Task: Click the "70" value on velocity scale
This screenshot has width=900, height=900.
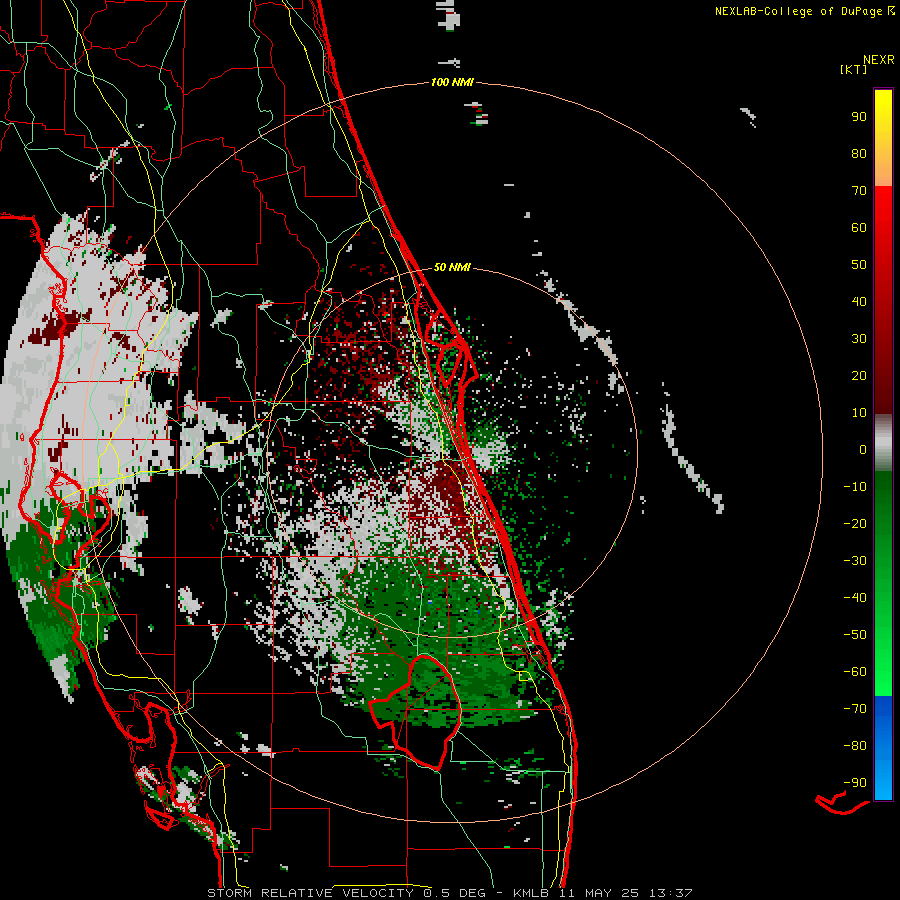Action: 859,191
